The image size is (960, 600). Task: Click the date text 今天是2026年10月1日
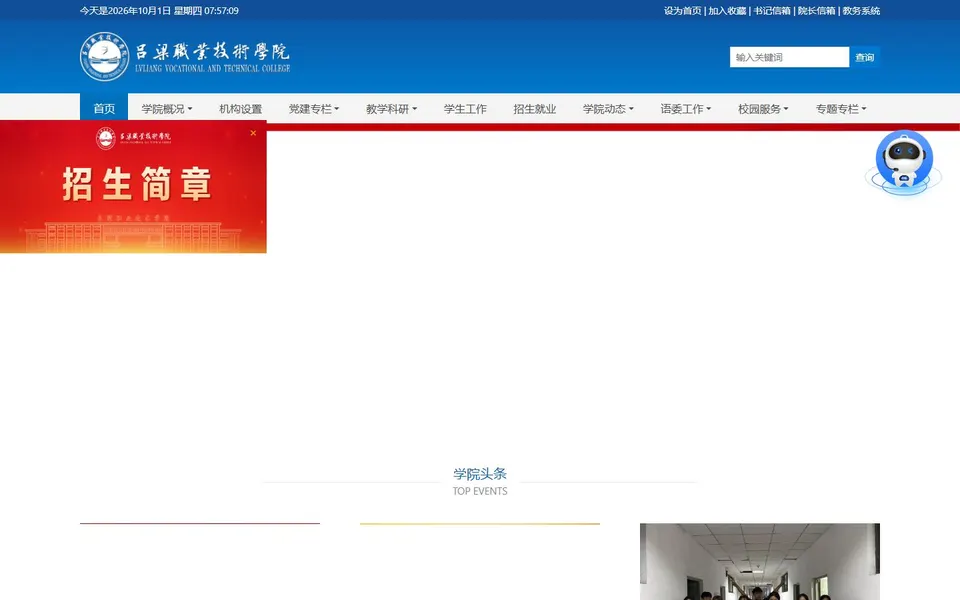coord(126,10)
